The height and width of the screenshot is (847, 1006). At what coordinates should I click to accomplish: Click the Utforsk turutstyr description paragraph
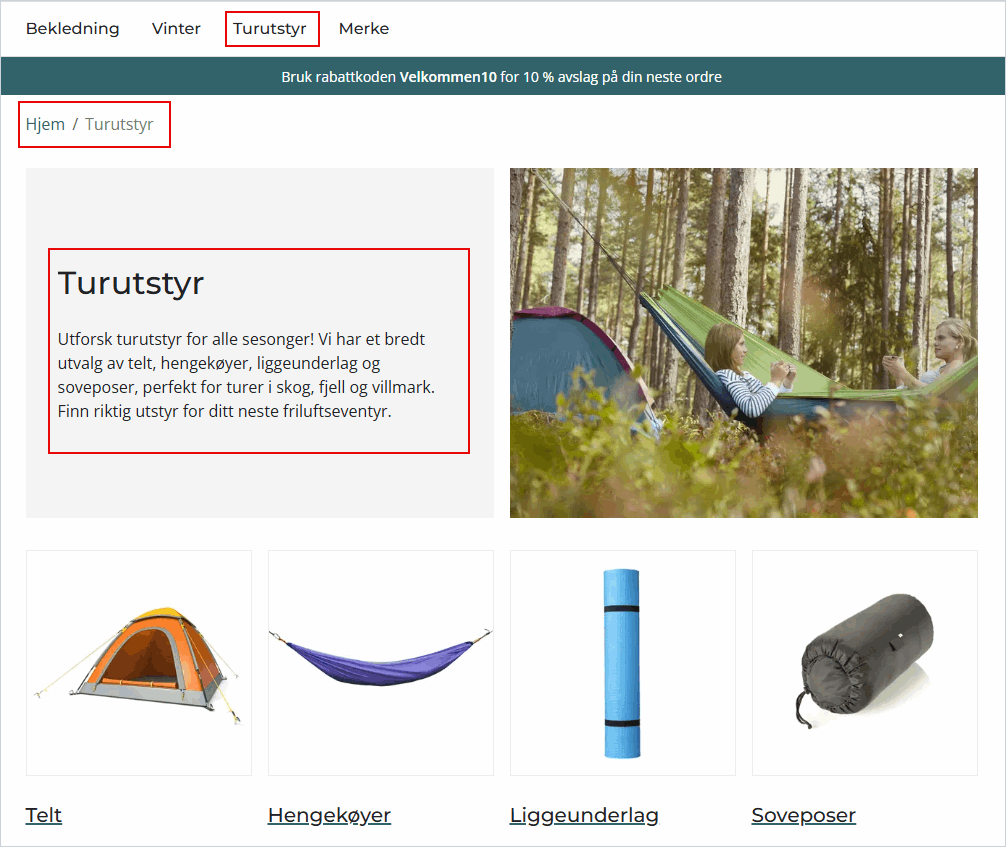tap(248, 375)
